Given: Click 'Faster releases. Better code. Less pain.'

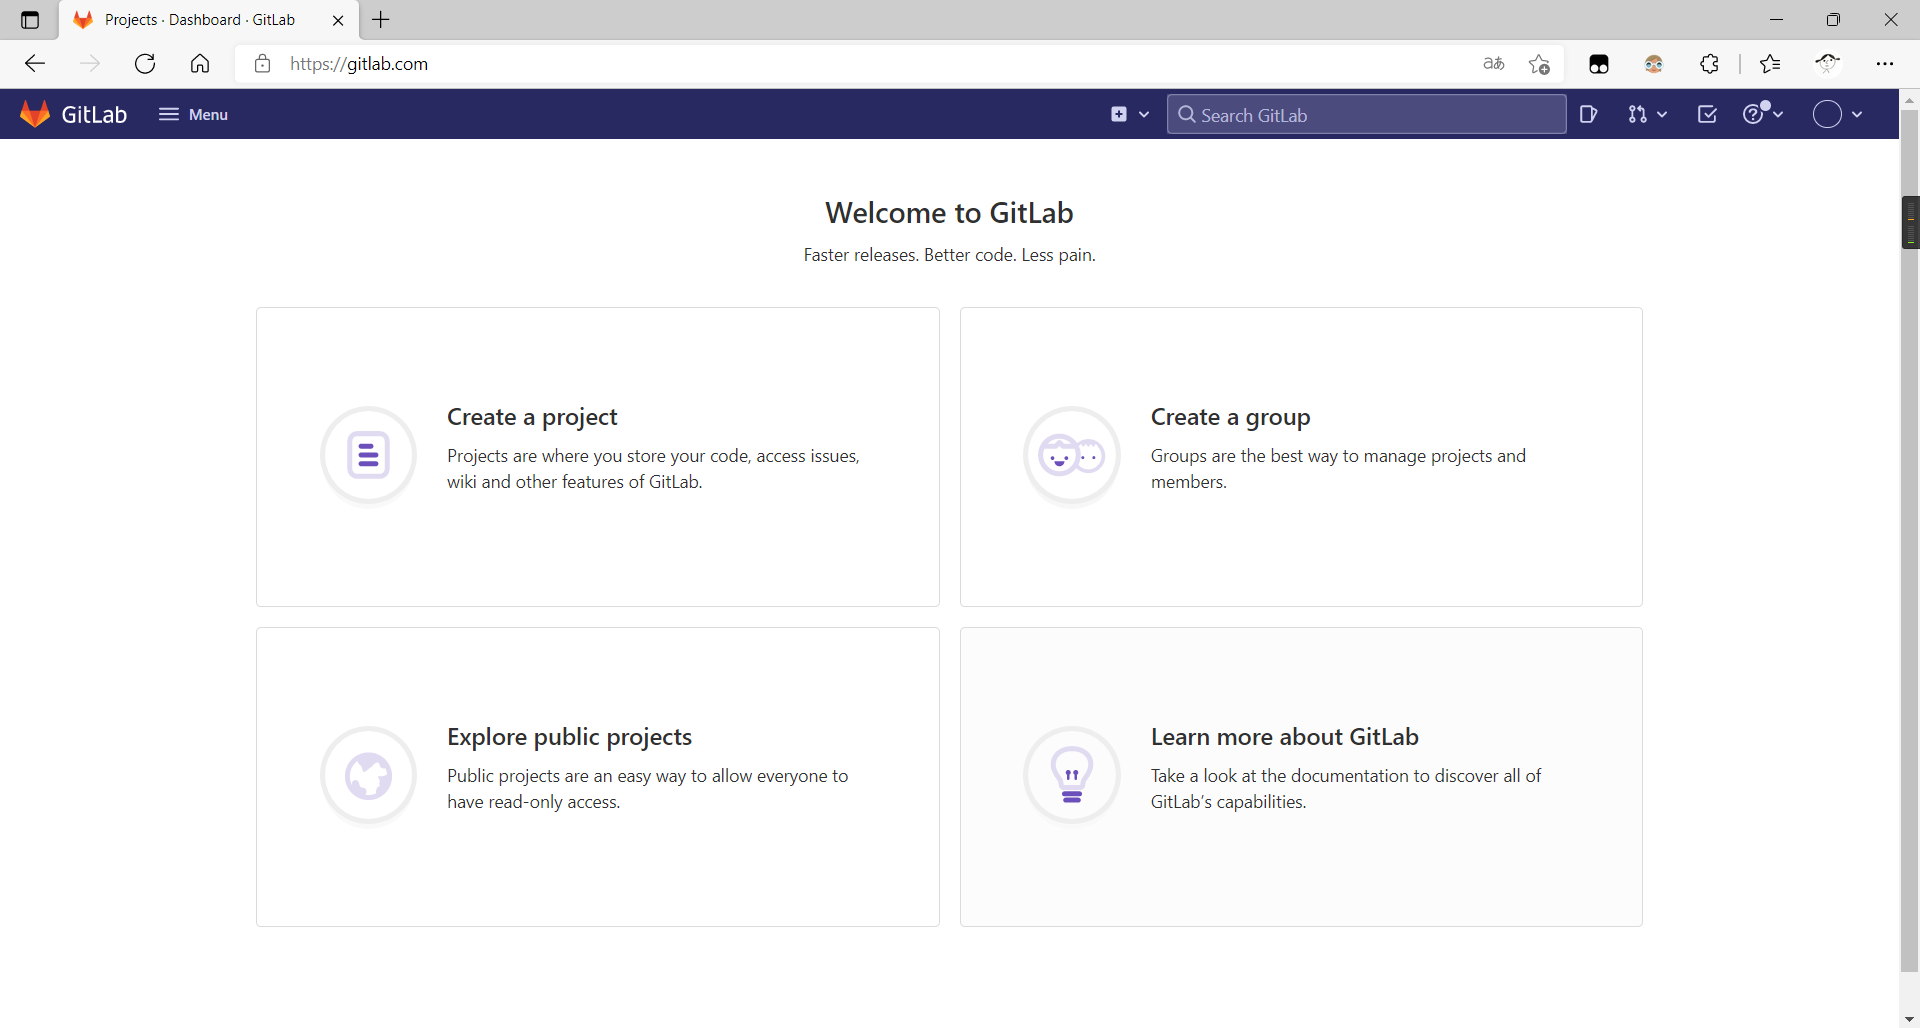Looking at the screenshot, I should 950,255.
